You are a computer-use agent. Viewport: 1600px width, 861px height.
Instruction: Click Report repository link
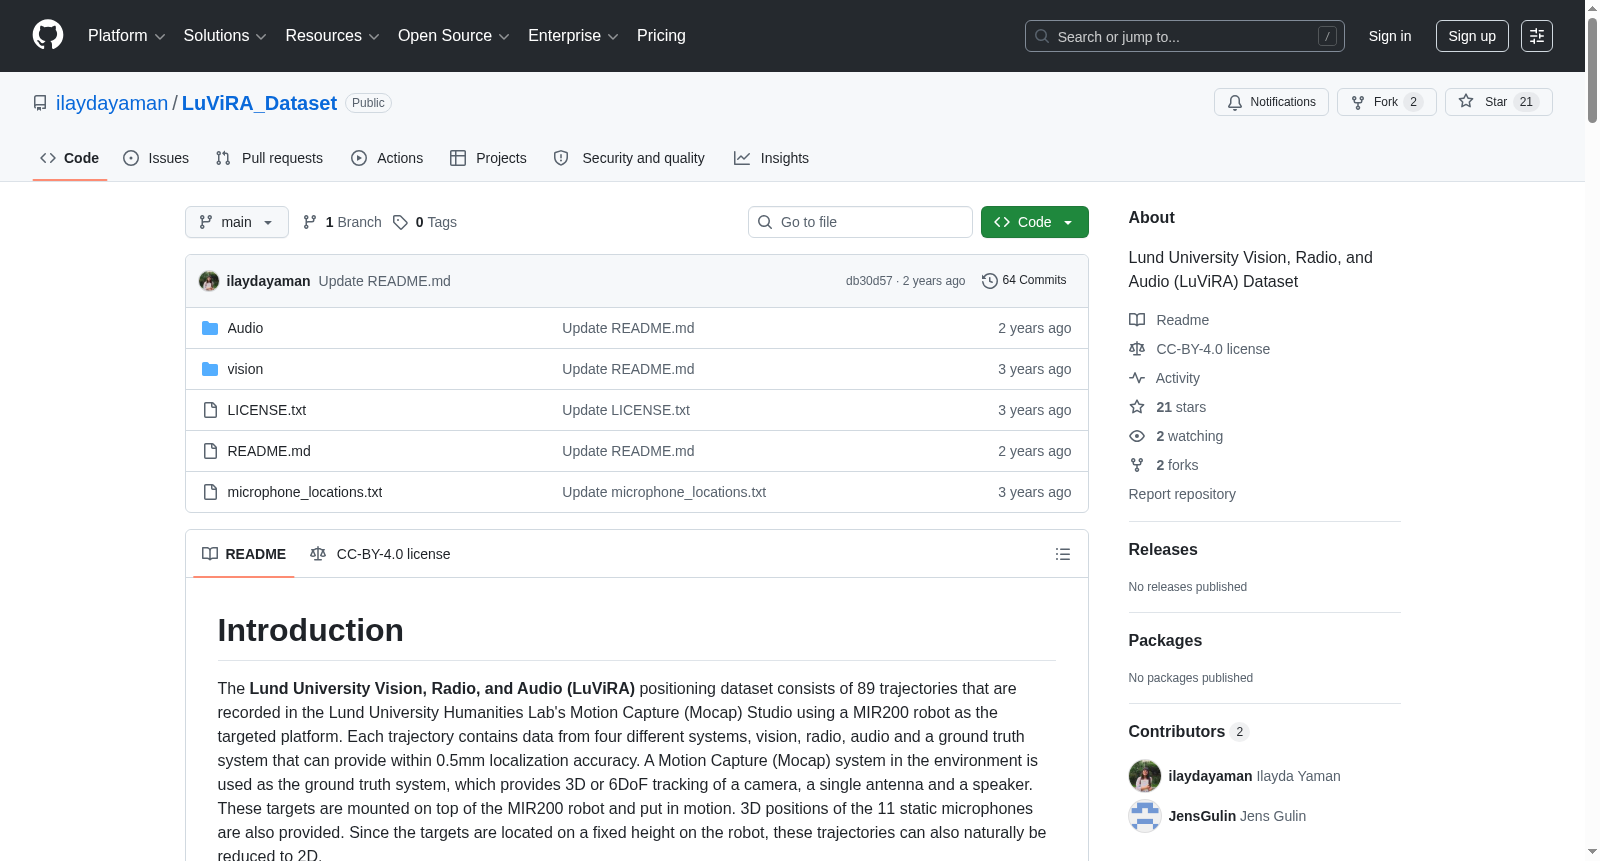[x=1182, y=494]
